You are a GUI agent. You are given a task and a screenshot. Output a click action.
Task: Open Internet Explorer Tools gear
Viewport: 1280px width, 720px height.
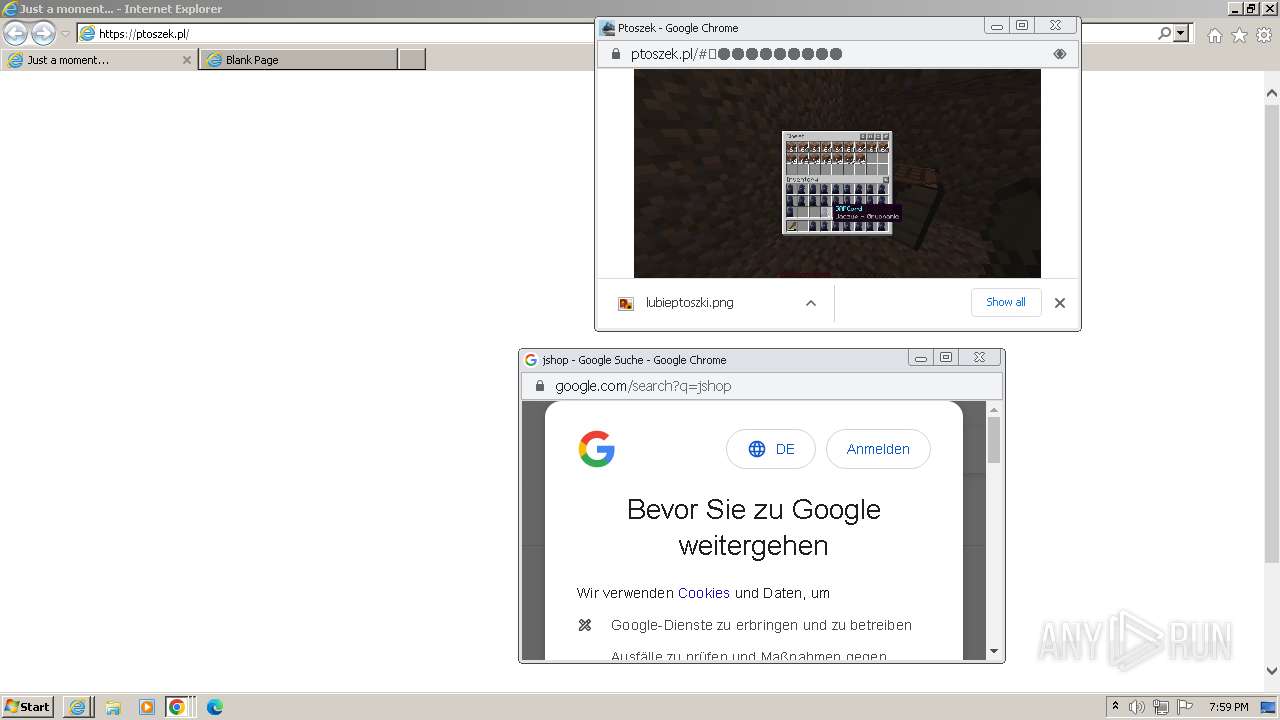pyautogui.click(x=1264, y=35)
